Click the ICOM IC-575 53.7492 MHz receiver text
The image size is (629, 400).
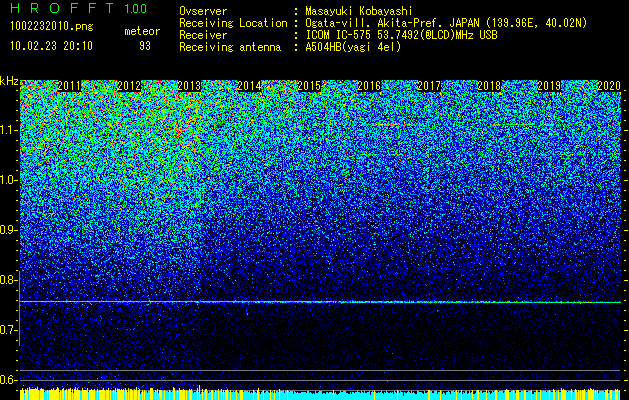click(x=401, y=35)
